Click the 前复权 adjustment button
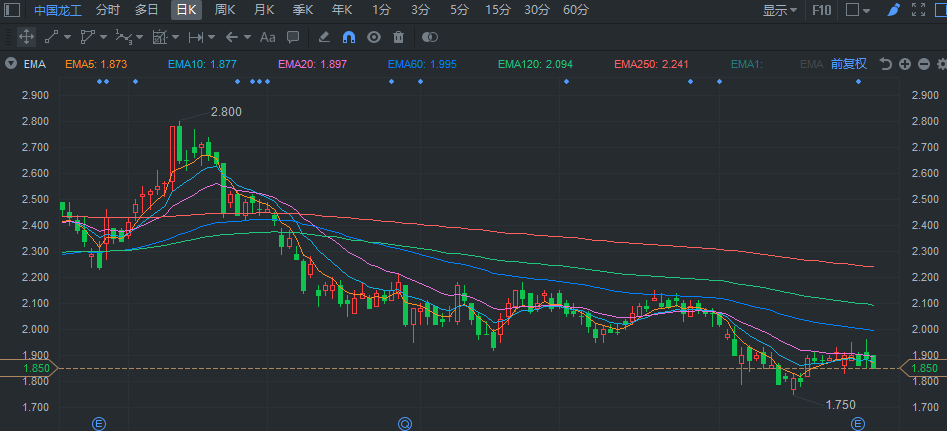The image size is (947, 431). pyautogui.click(x=849, y=64)
